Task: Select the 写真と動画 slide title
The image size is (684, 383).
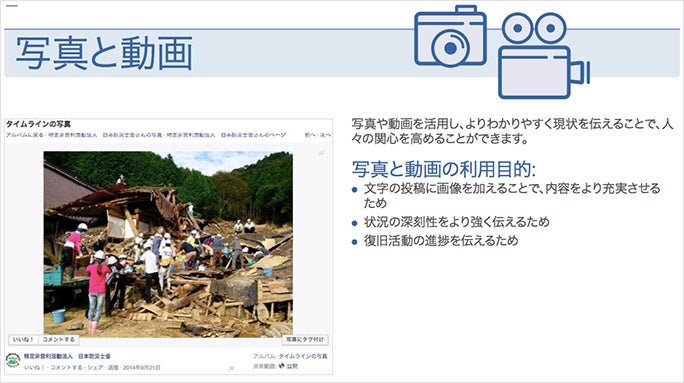Action: [104, 53]
